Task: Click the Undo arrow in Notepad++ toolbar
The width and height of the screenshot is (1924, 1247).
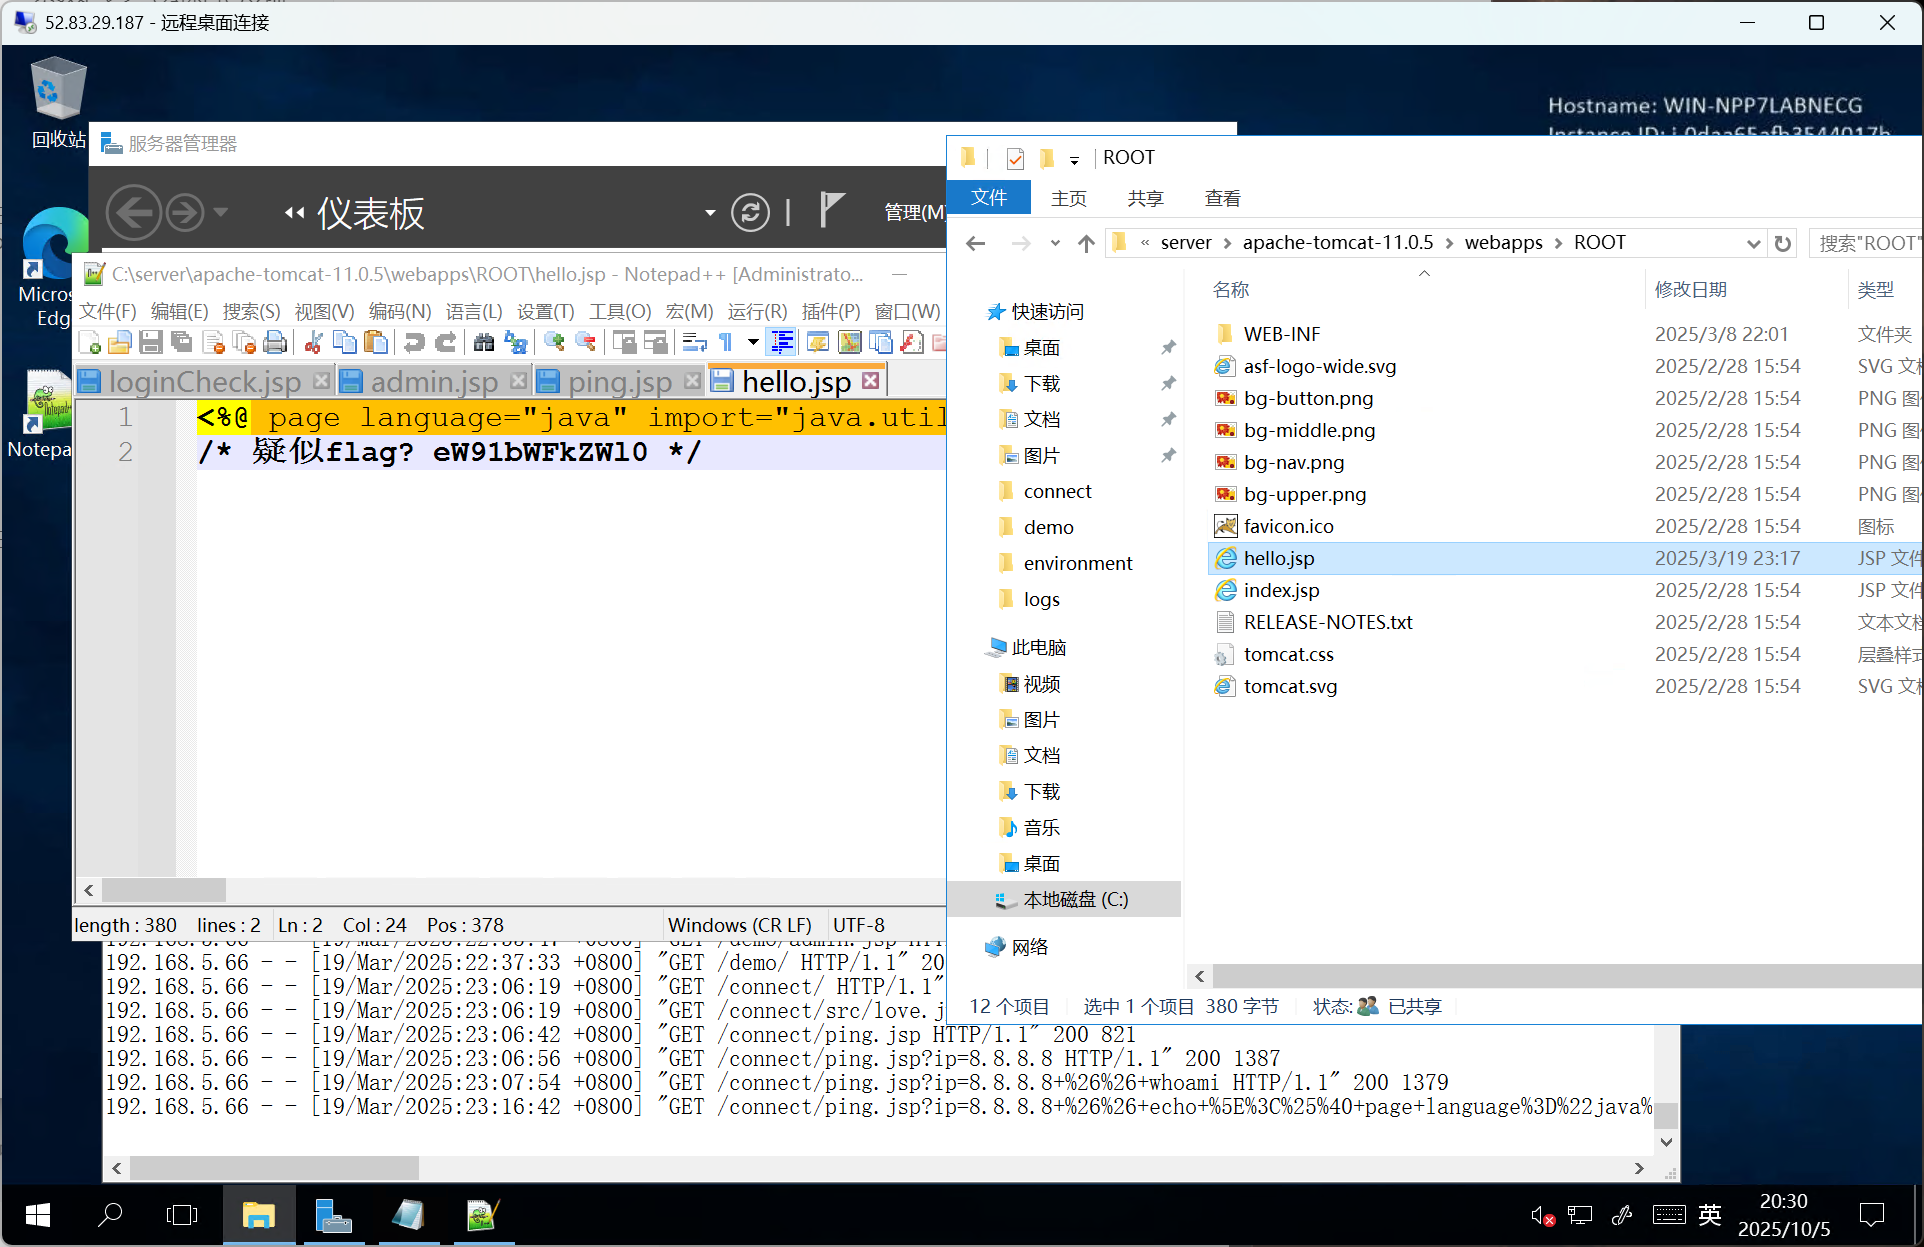Action: click(x=414, y=343)
